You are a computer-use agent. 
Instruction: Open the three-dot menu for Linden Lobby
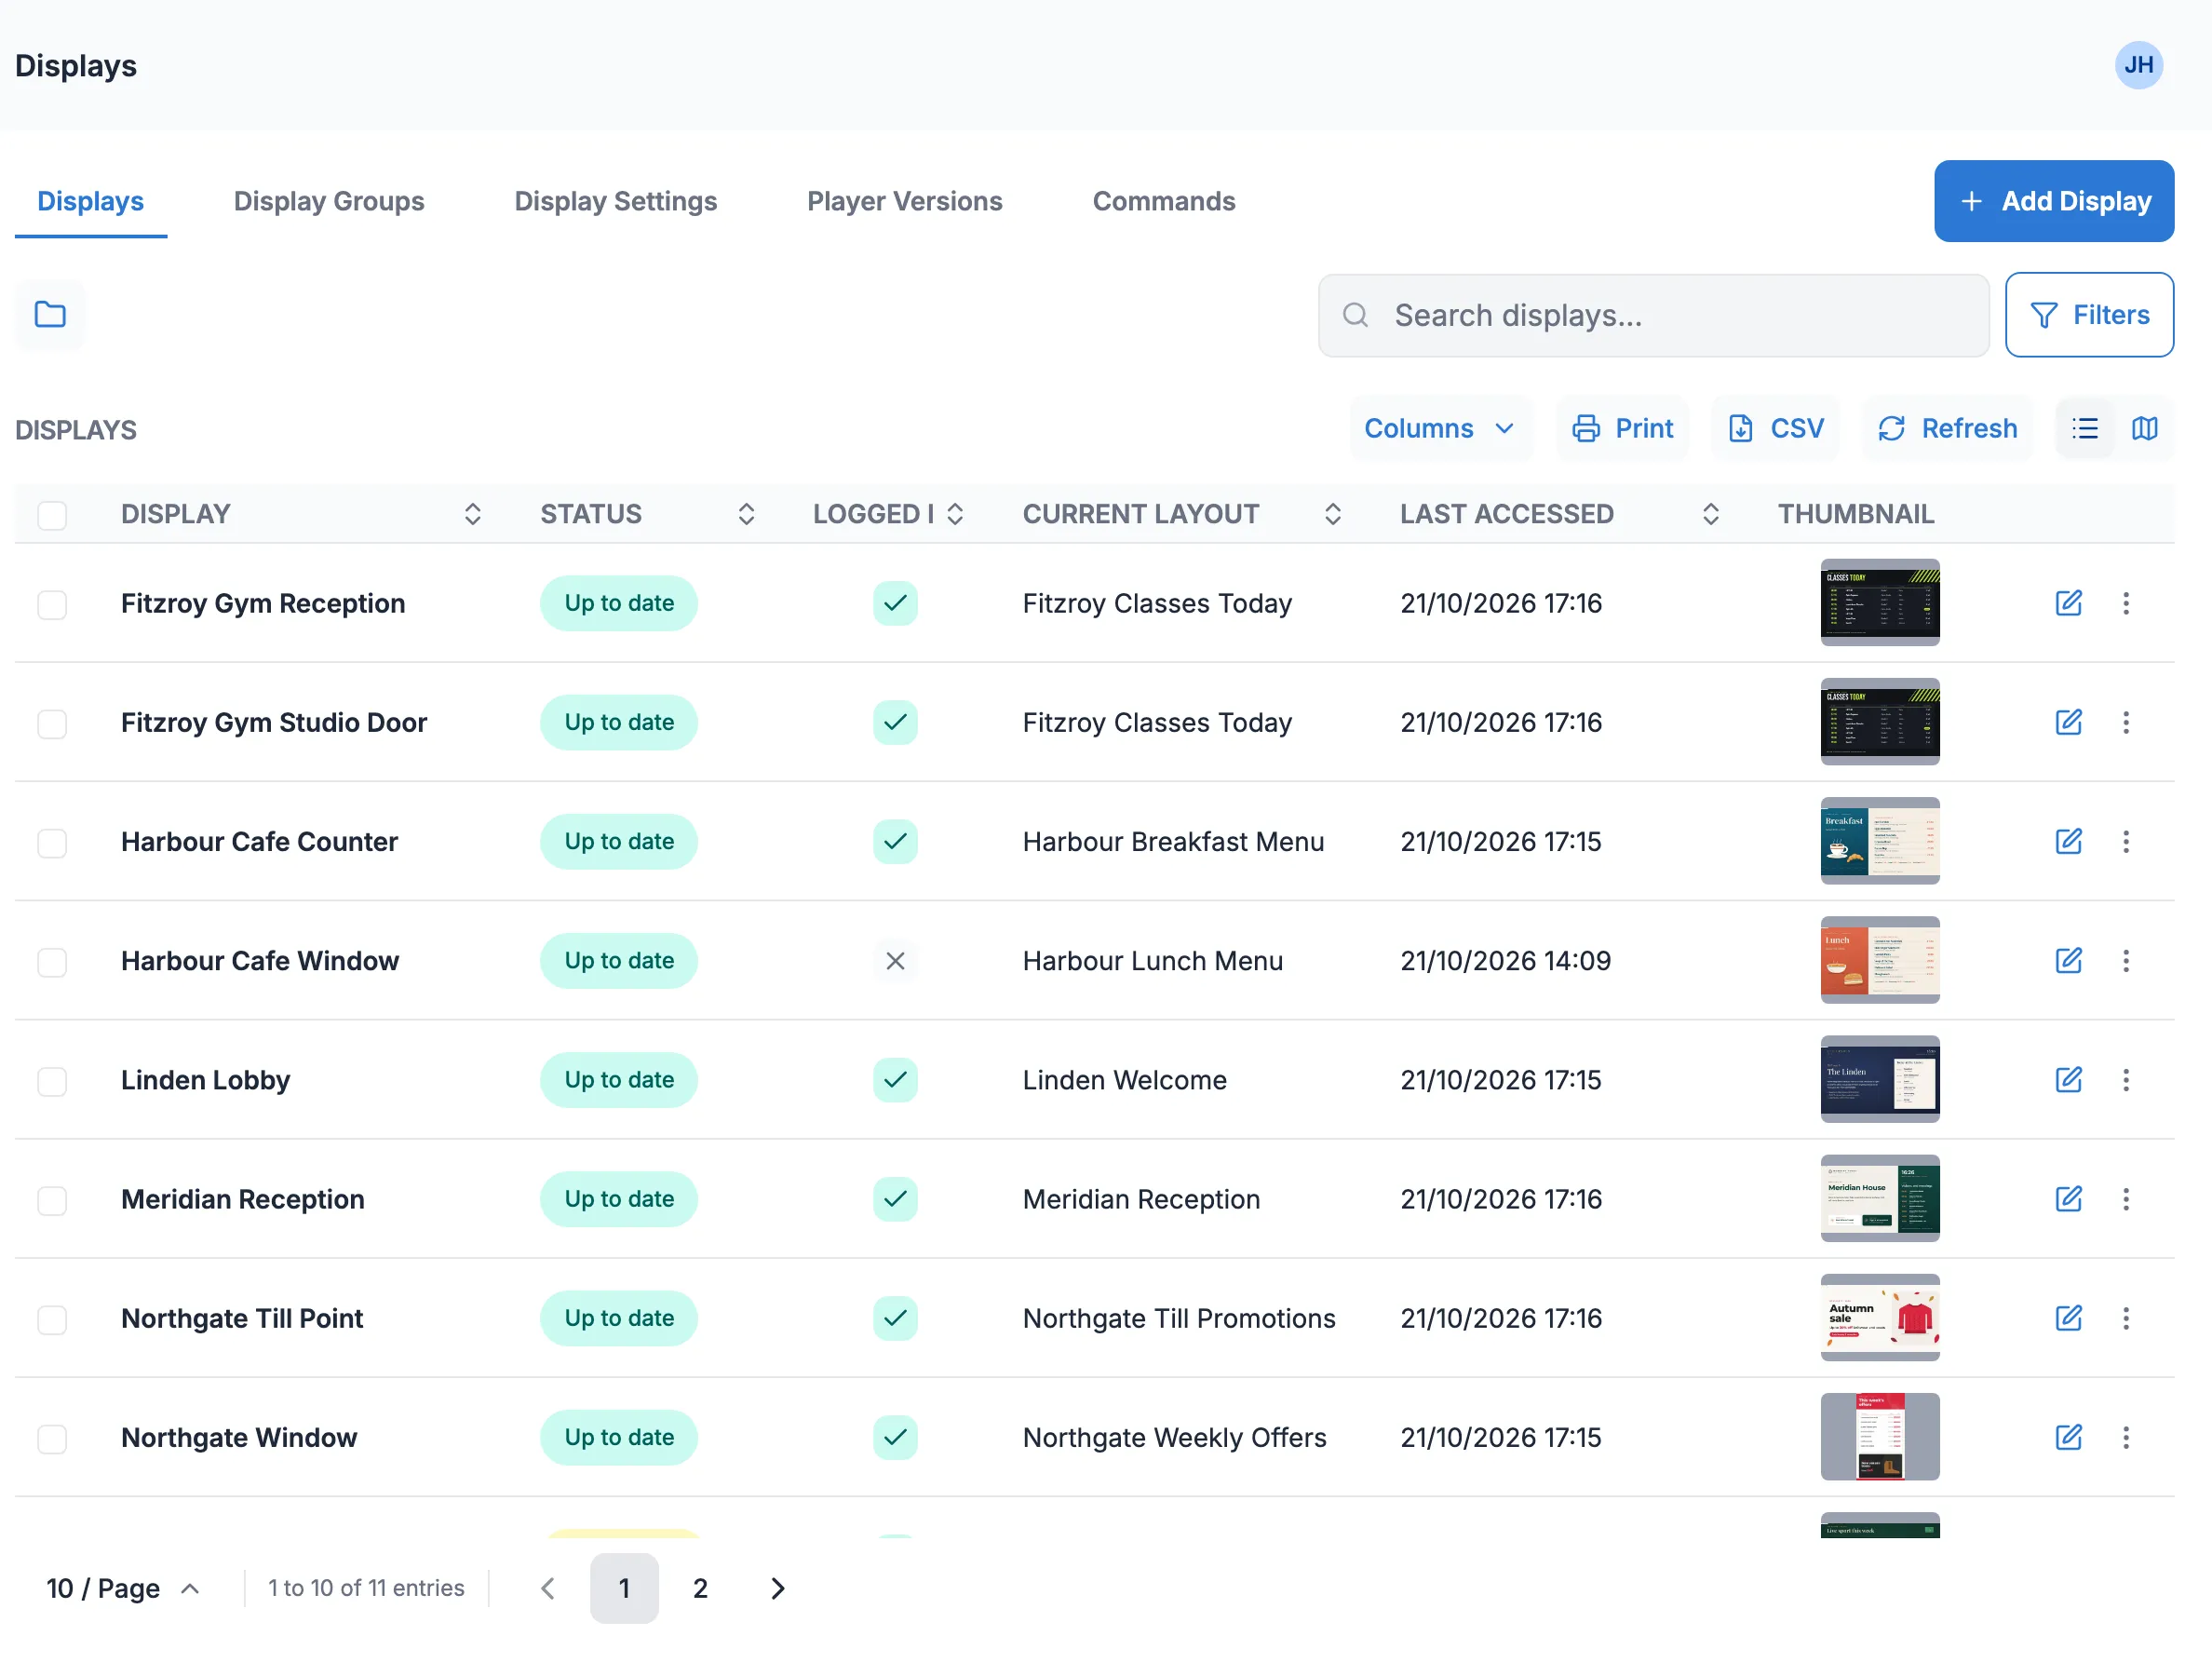[x=2126, y=1080]
